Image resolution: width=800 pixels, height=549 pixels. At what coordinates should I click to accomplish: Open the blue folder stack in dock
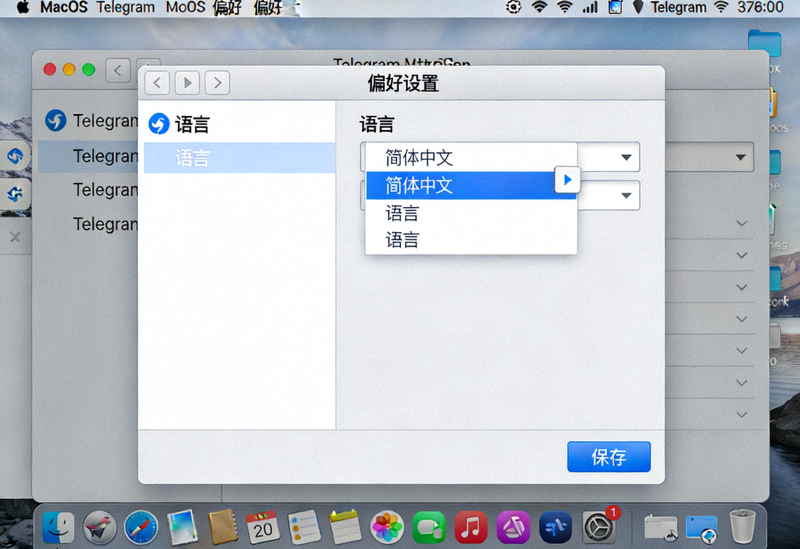point(702,528)
